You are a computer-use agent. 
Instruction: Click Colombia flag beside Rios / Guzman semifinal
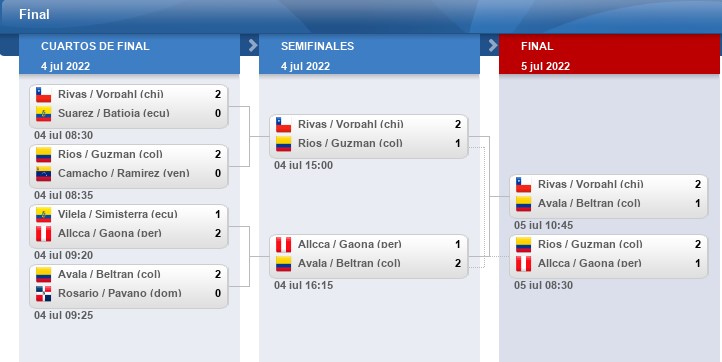tap(284, 144)
